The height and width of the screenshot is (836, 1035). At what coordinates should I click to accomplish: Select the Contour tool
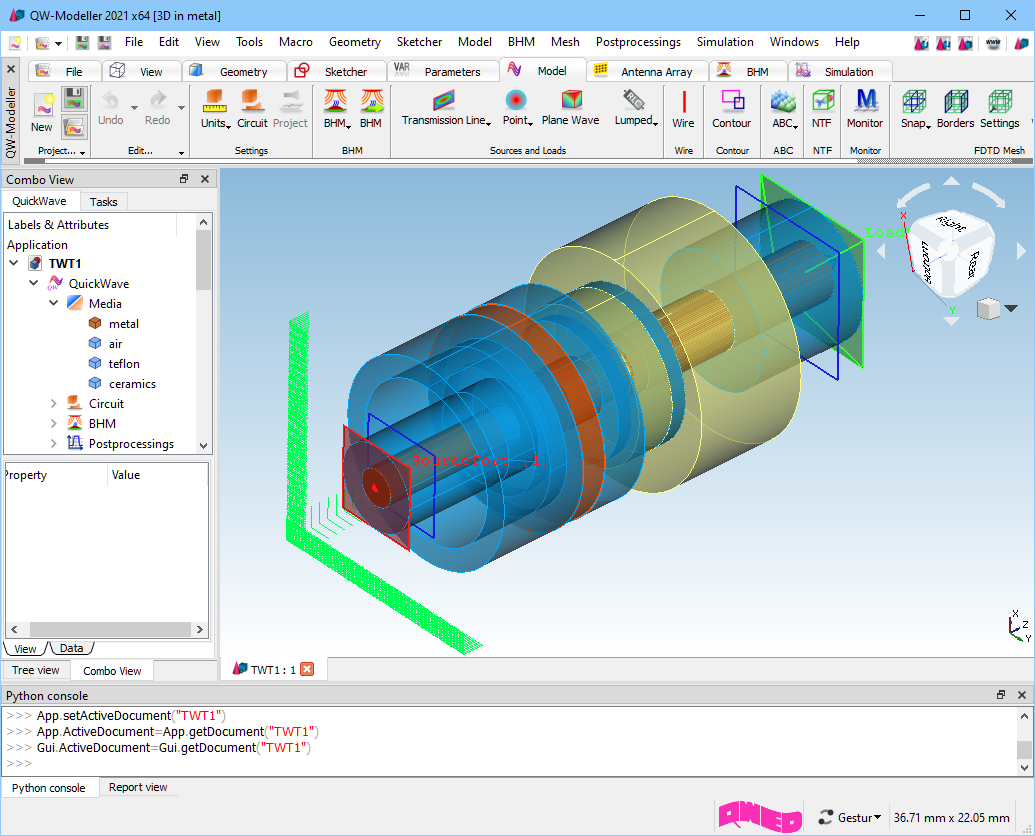click(731, 109)
